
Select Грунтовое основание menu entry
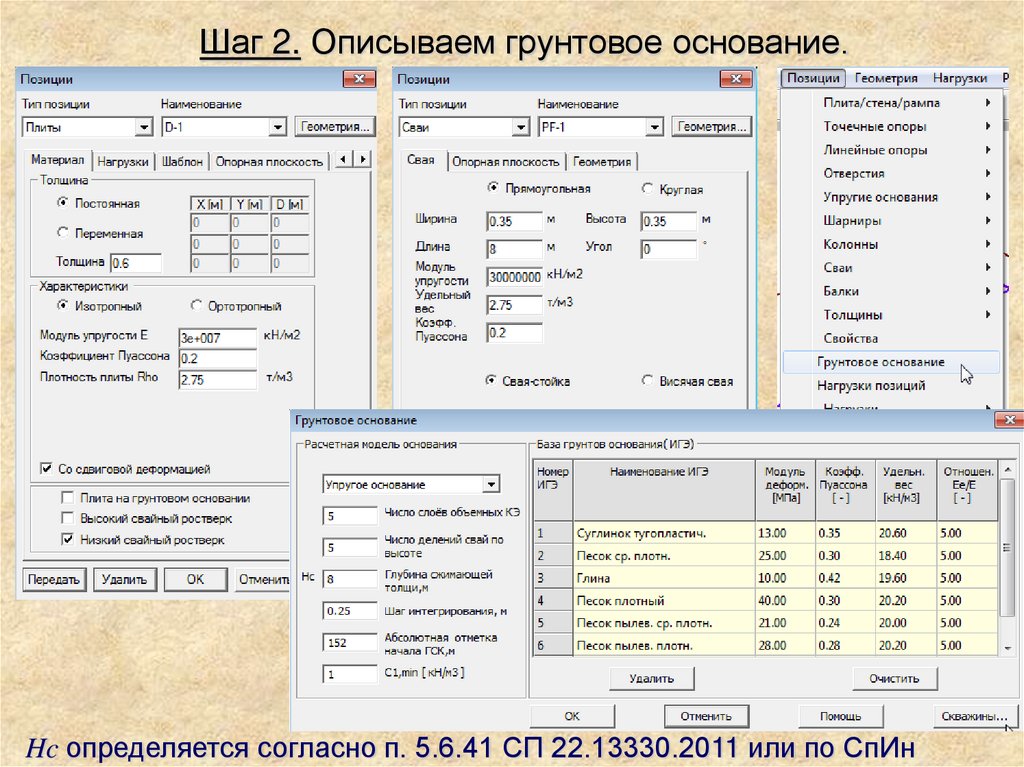tap(891, 361)
